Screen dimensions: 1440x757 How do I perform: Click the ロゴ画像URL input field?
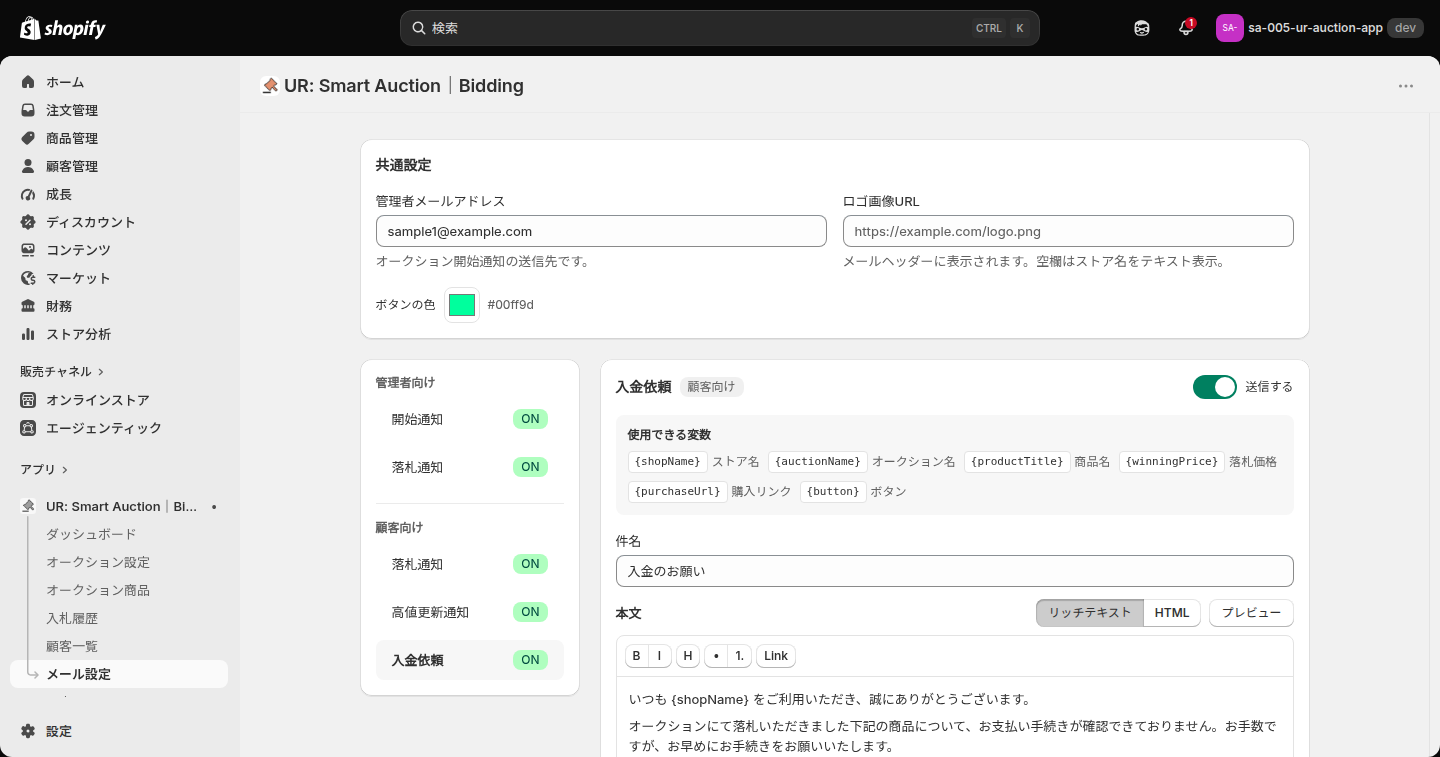(x=1068, y=231)
